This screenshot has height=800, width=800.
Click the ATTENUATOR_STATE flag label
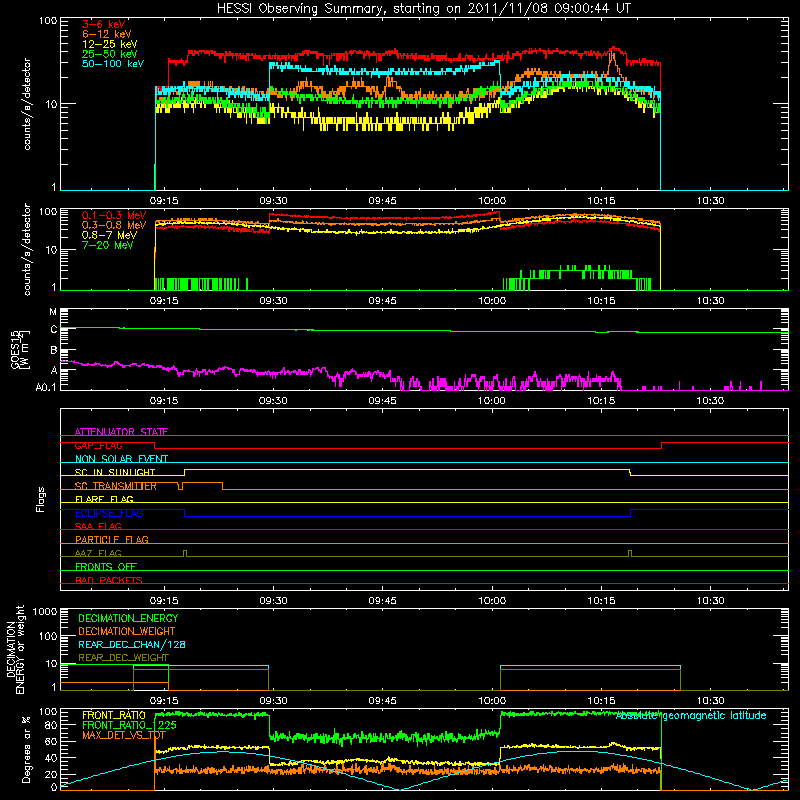coord(121,432)
